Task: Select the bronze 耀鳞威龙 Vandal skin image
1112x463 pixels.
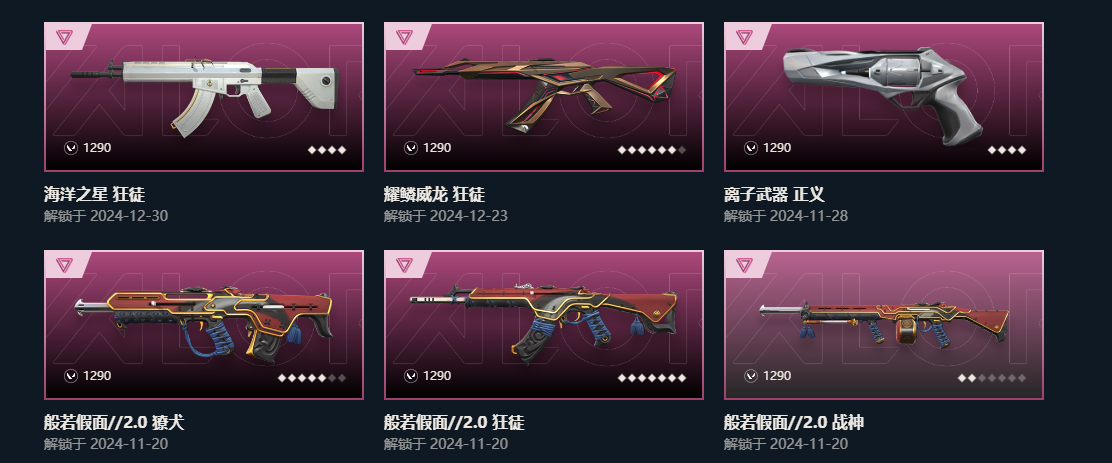Action: (544, 96)
